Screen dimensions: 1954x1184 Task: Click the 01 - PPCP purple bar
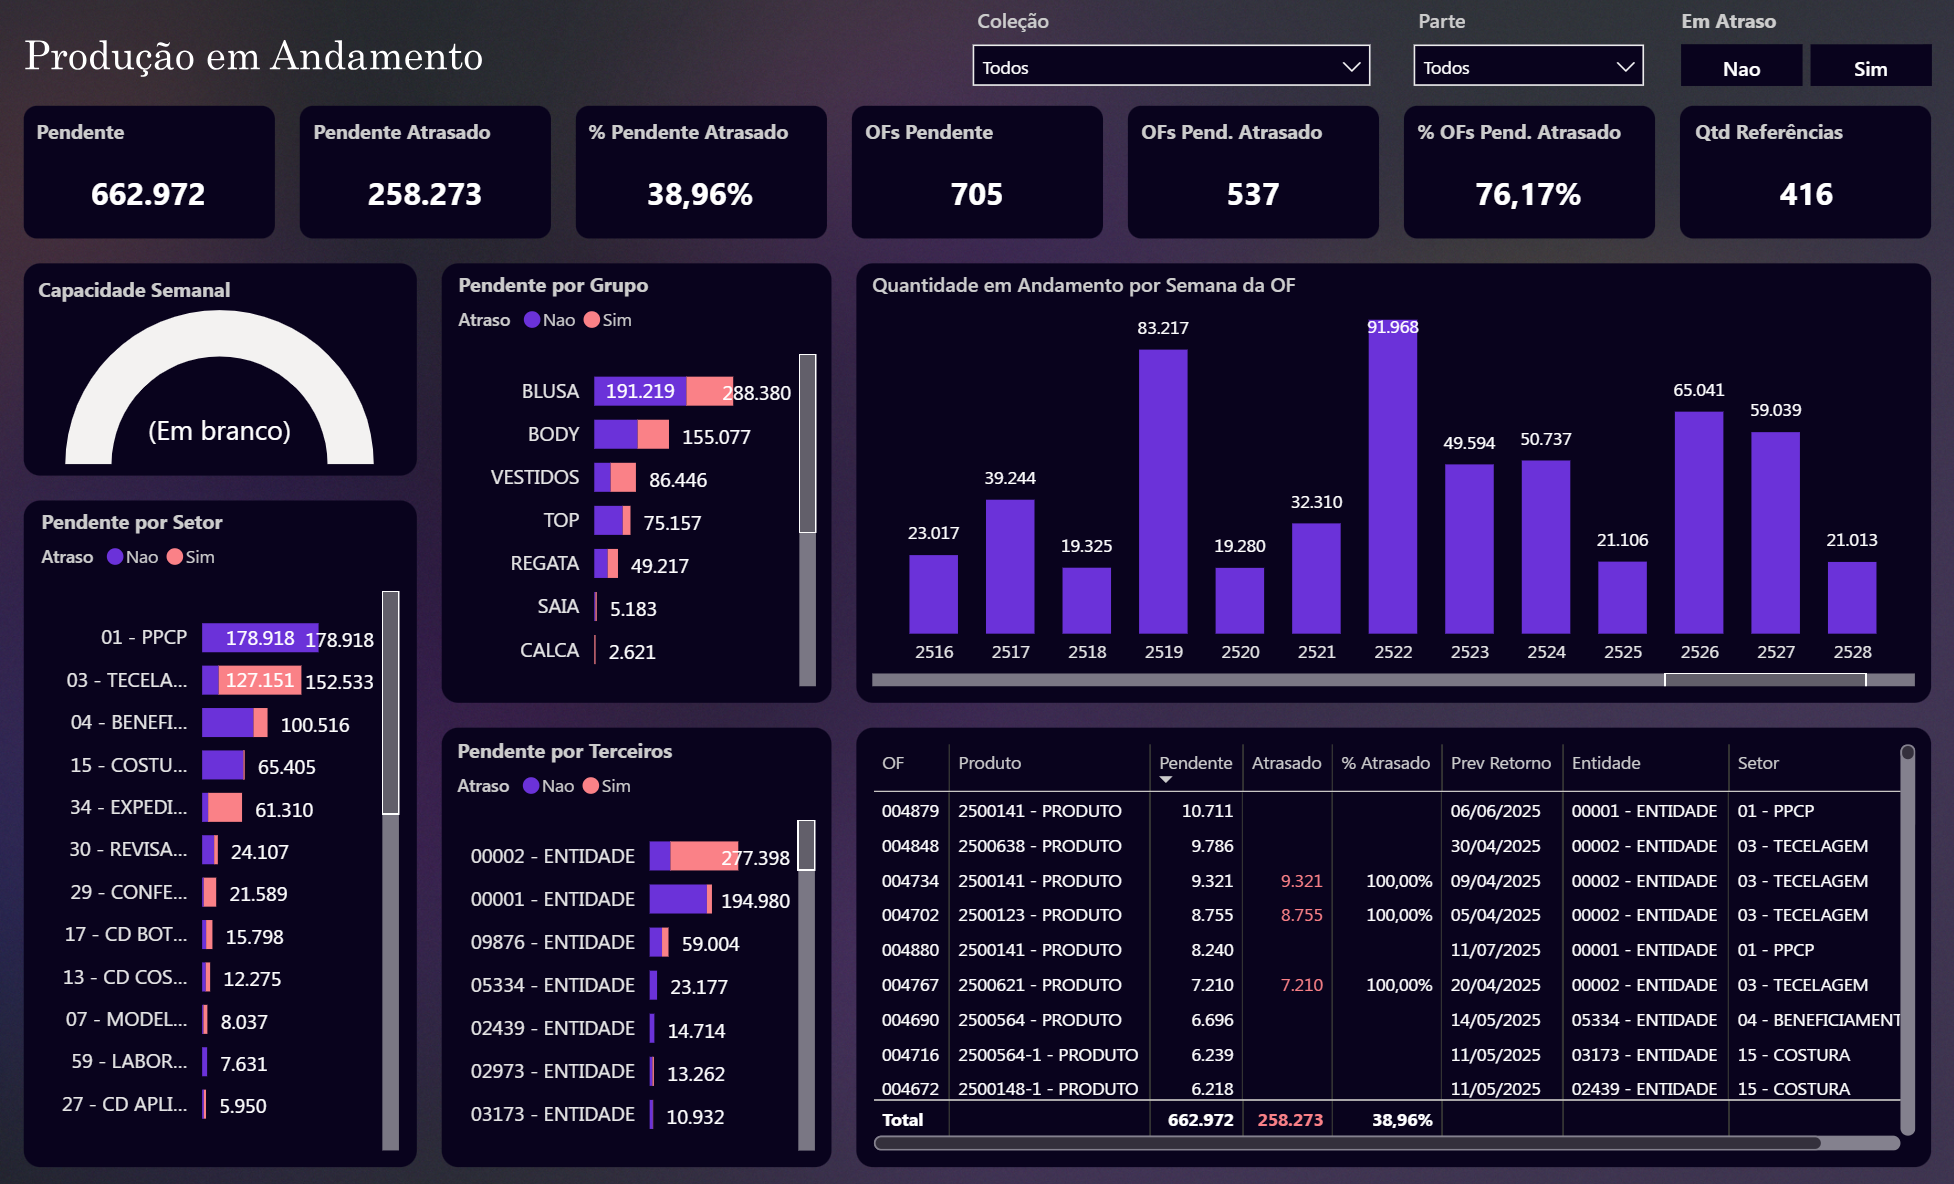[258, 638]
